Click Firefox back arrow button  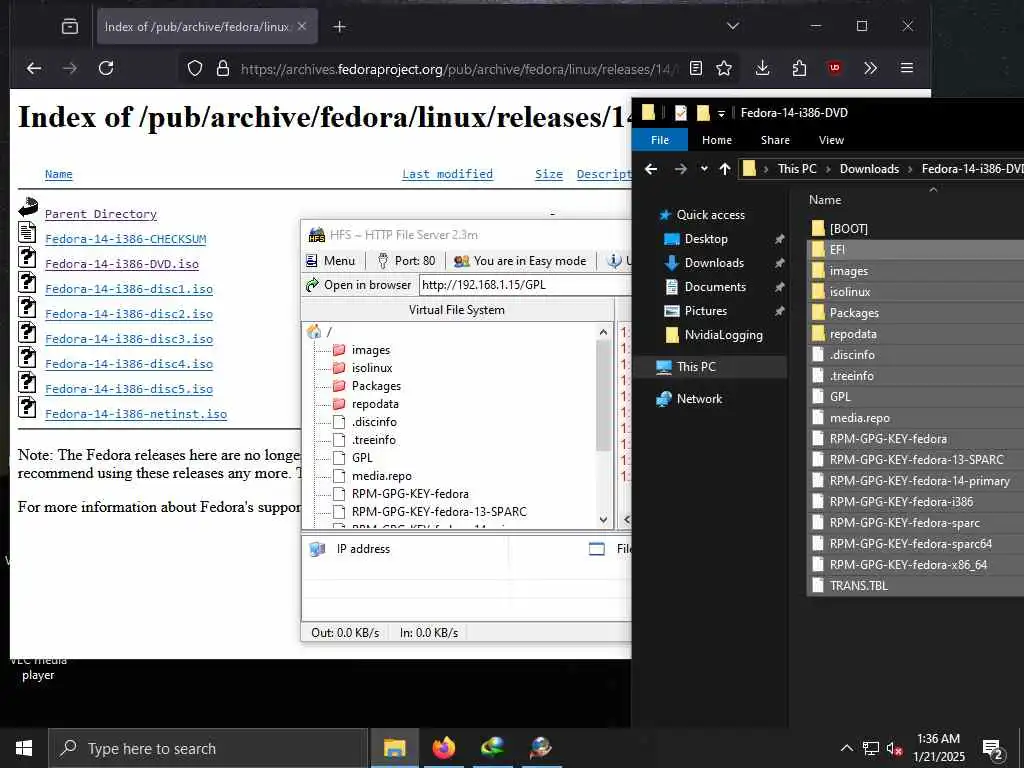pos(34,68)
